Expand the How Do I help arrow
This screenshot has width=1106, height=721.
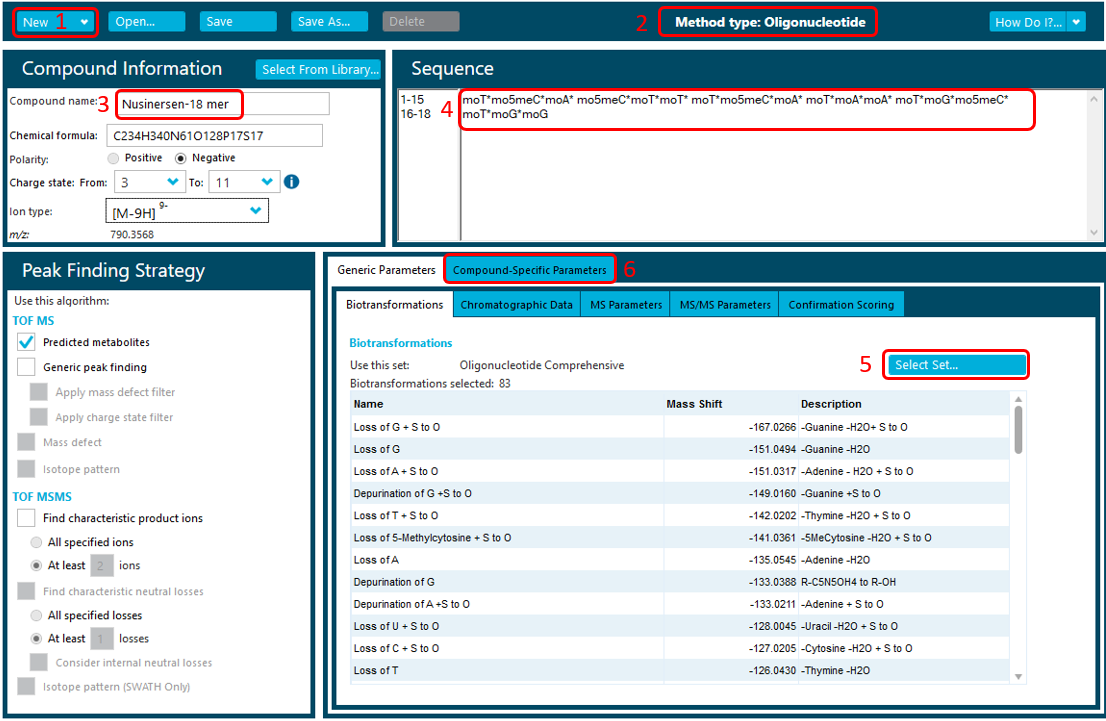(1076, 22)
